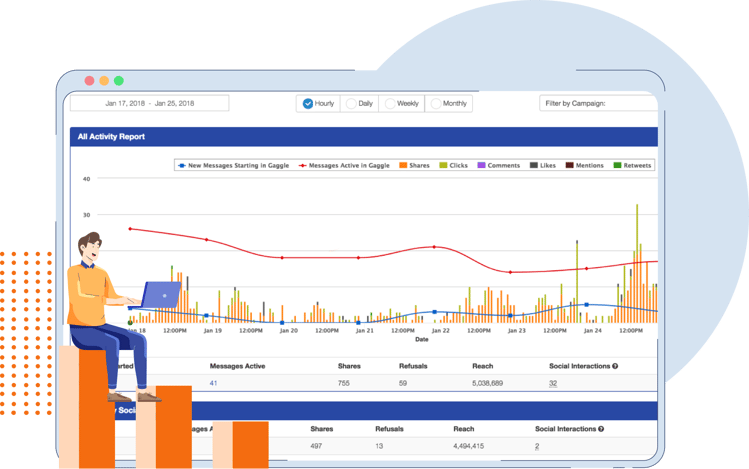Image resolution: width=749 pixels, height=469 pixels.
Task: Click the Shares column header in first table
Action: click(349, 366)
